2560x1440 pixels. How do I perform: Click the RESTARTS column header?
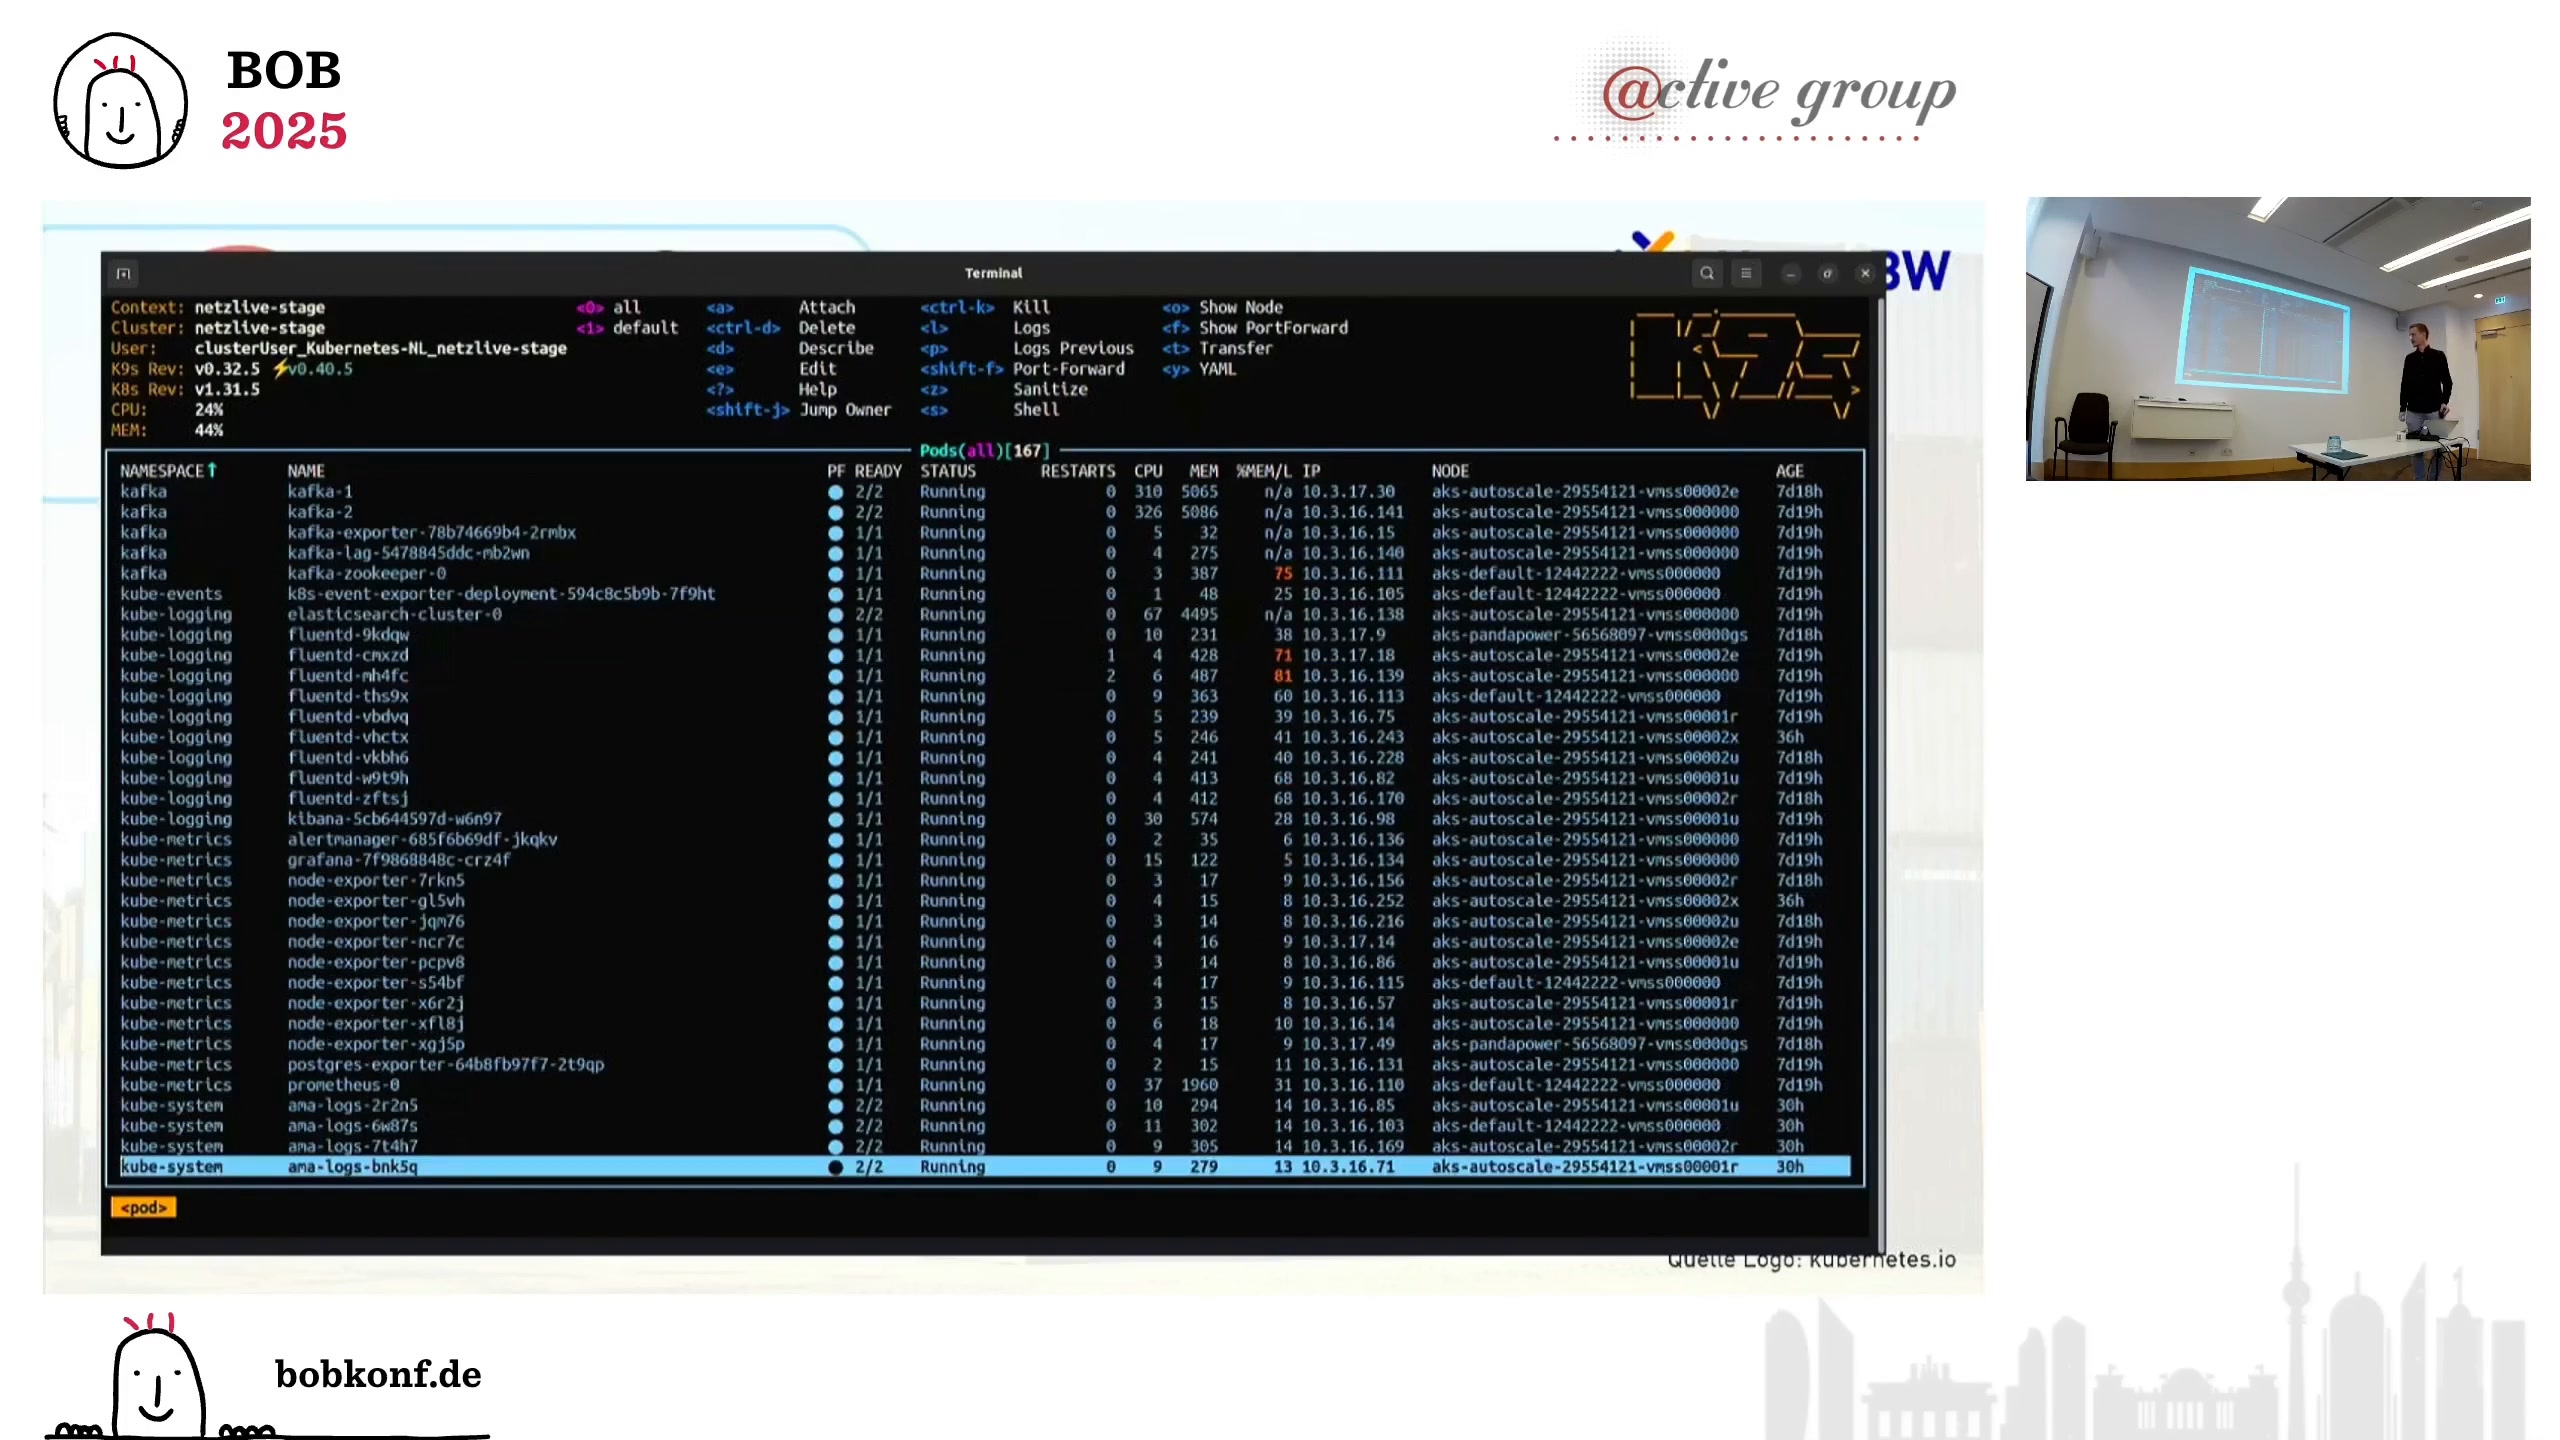pos(1078,471)
